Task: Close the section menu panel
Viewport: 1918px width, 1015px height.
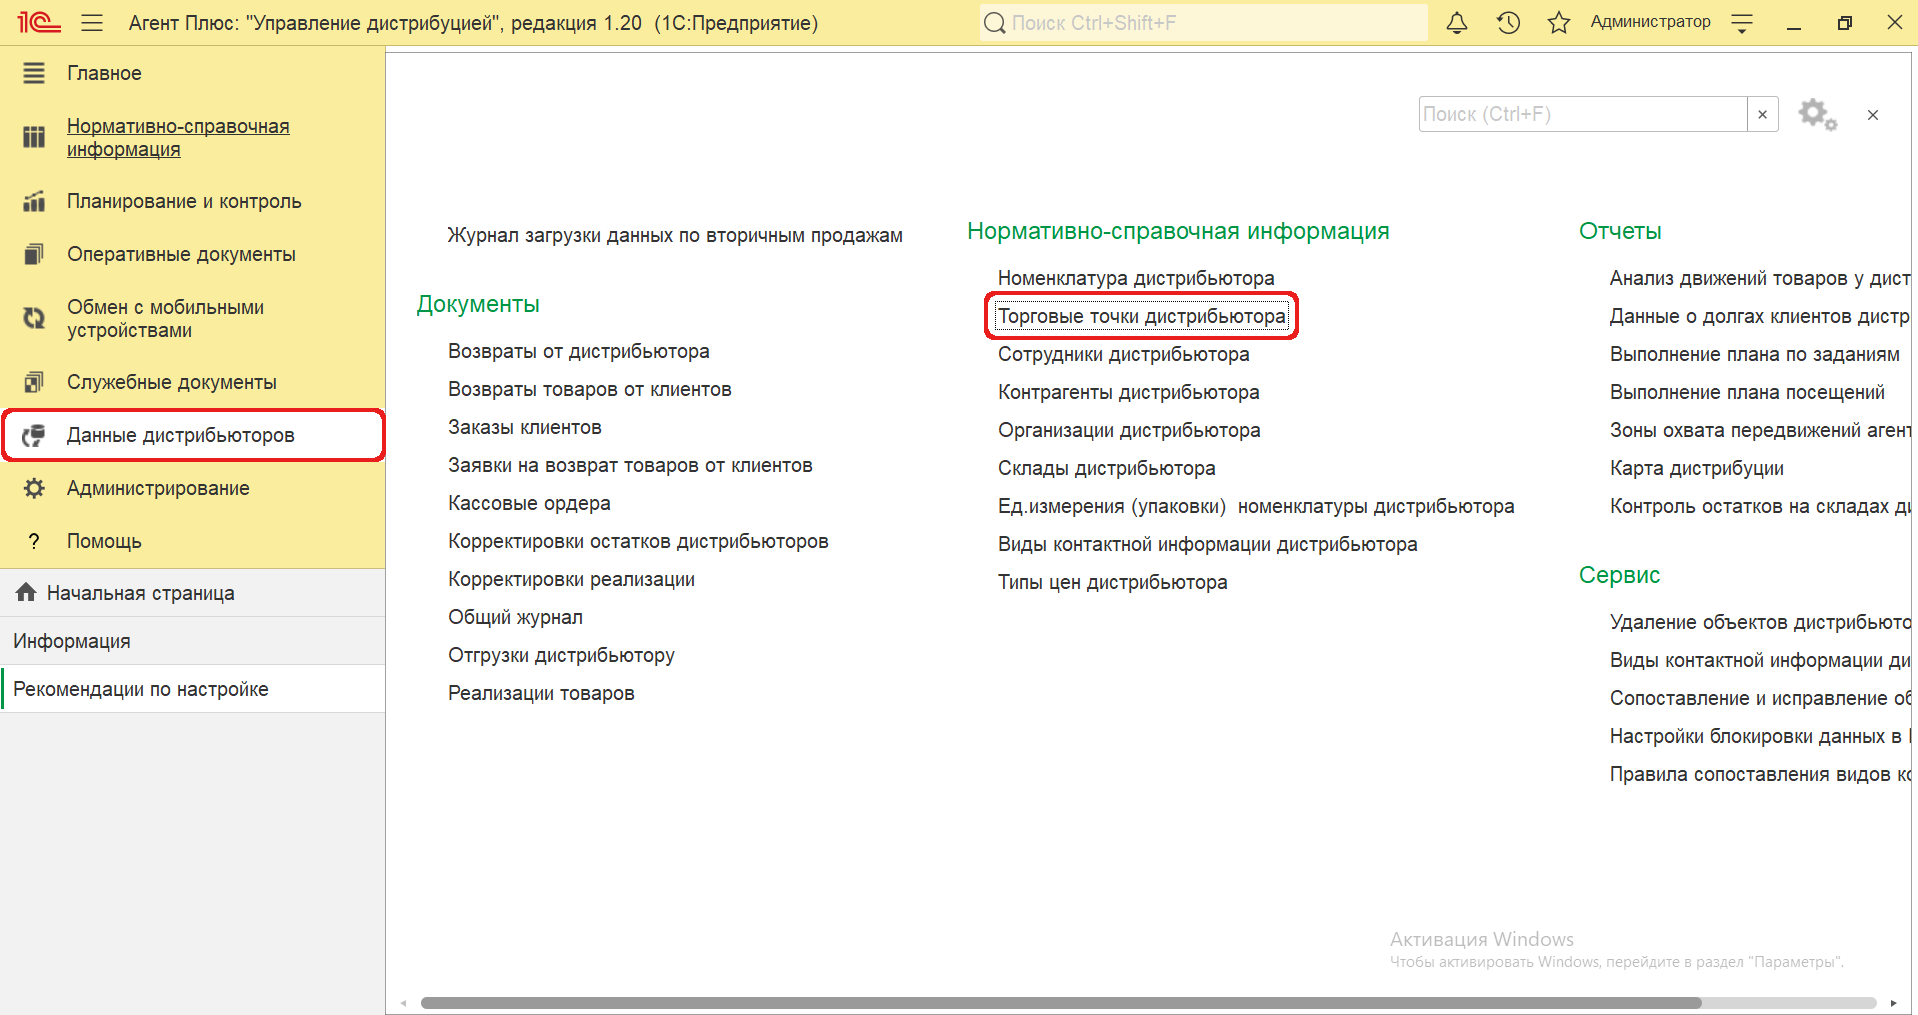Action: [1873, 115]
